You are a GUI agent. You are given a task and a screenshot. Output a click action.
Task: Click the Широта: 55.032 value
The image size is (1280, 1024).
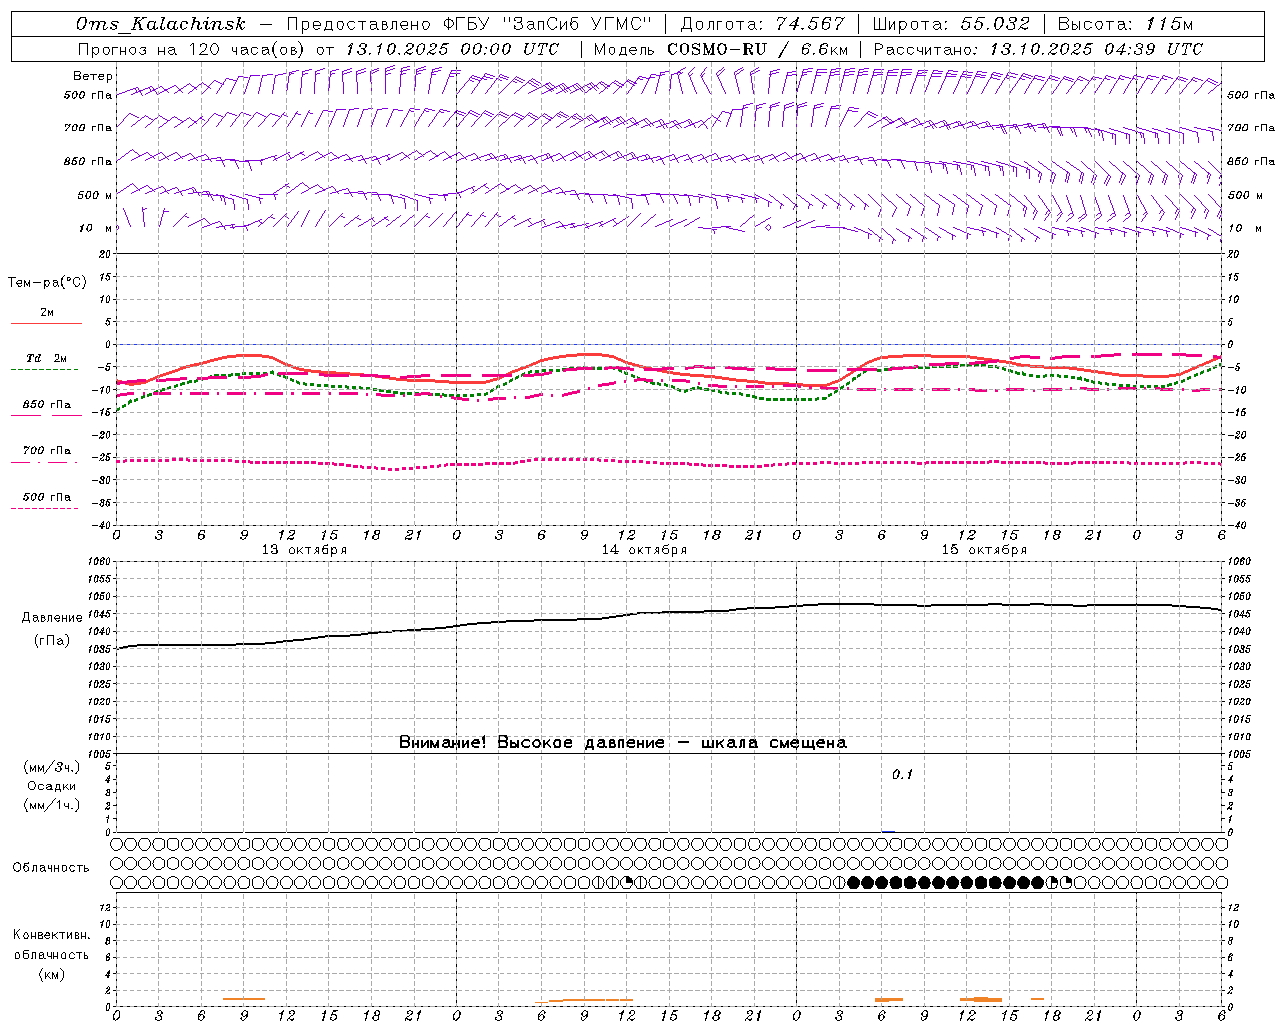(951, 24)
